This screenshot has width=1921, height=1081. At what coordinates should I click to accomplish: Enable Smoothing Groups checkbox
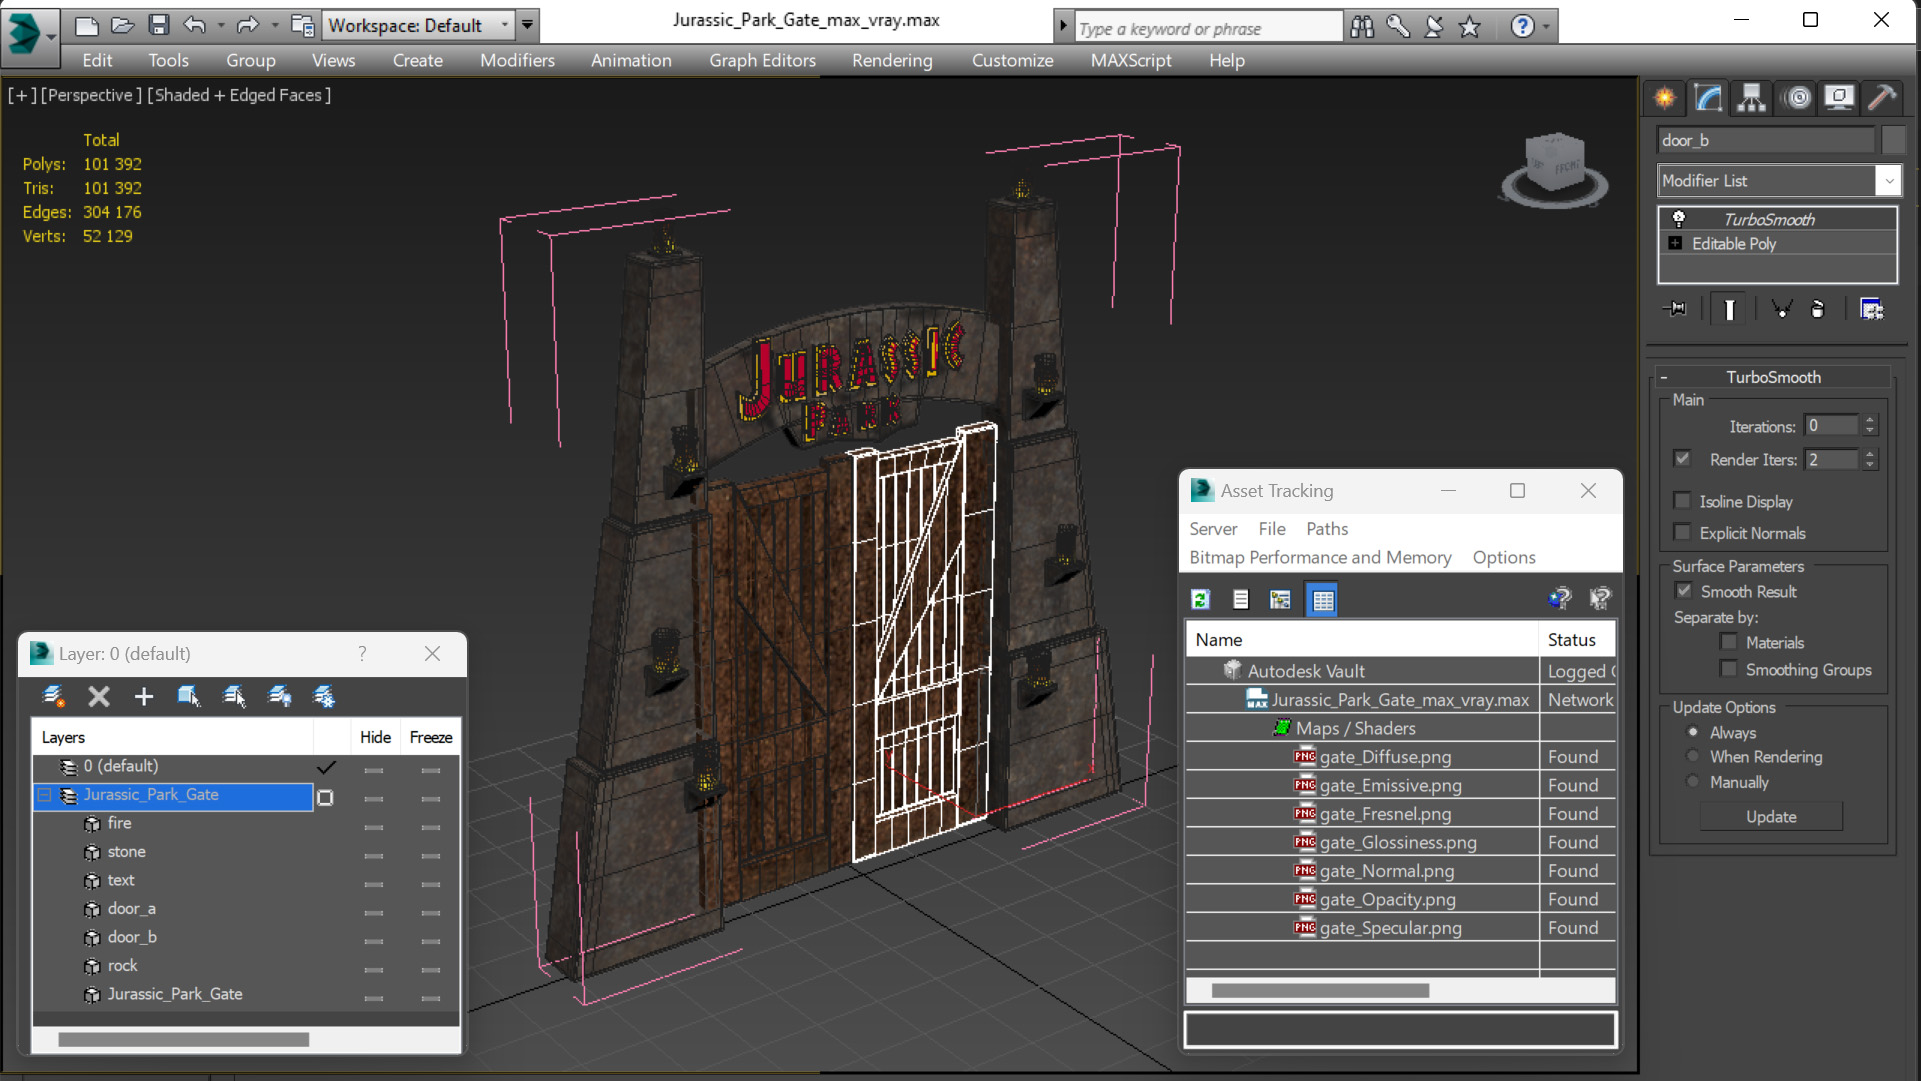[x=1729, y=669]
